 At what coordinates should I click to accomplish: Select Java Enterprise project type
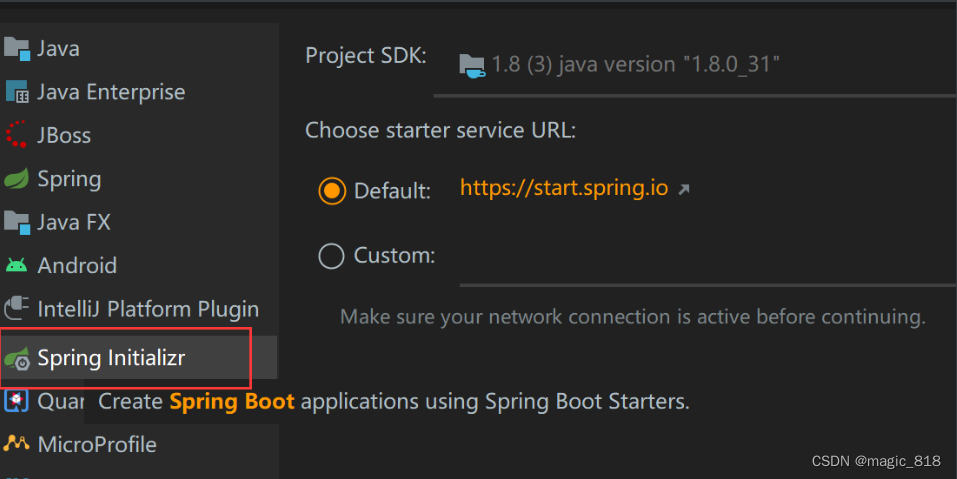(139, 92)
